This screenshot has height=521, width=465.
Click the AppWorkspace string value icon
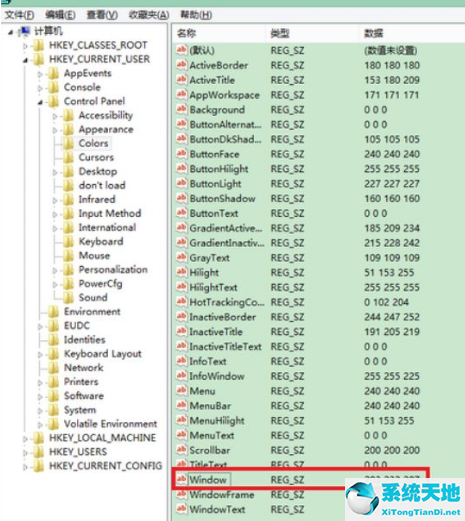(x=181, y=94)
